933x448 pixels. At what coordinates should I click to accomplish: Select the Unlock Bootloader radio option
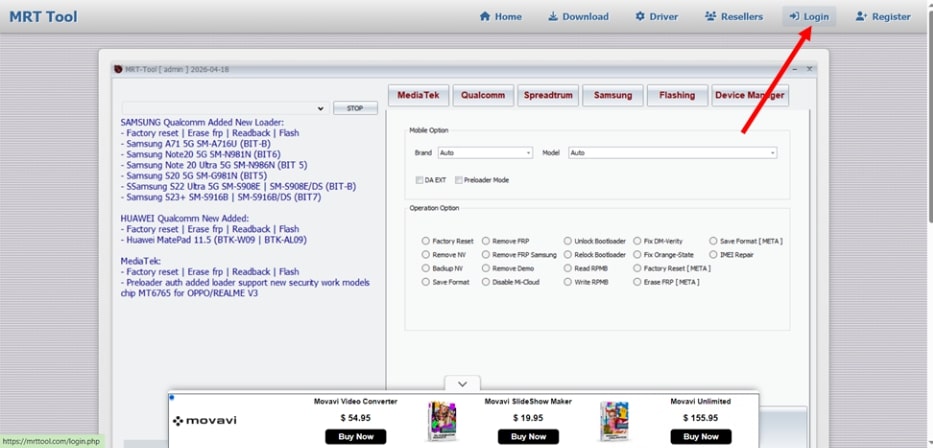coord(568,241)
